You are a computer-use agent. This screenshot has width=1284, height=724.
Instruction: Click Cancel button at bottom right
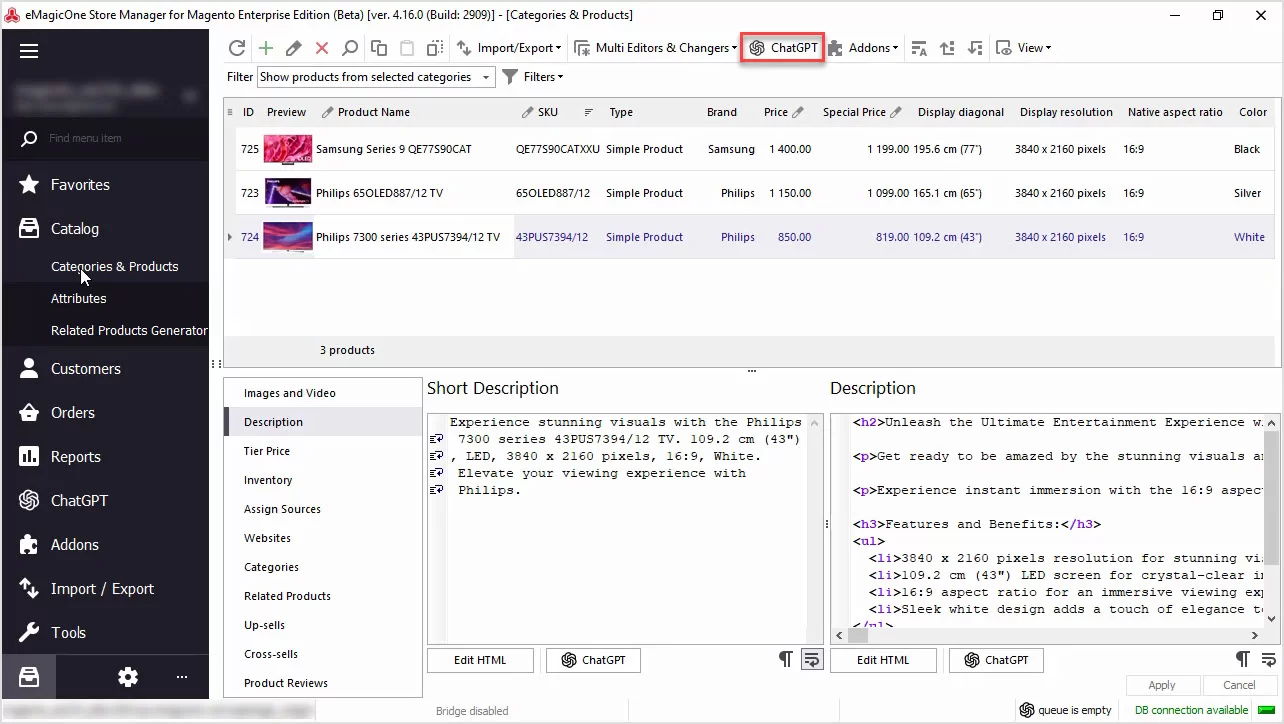(1239, 685)
